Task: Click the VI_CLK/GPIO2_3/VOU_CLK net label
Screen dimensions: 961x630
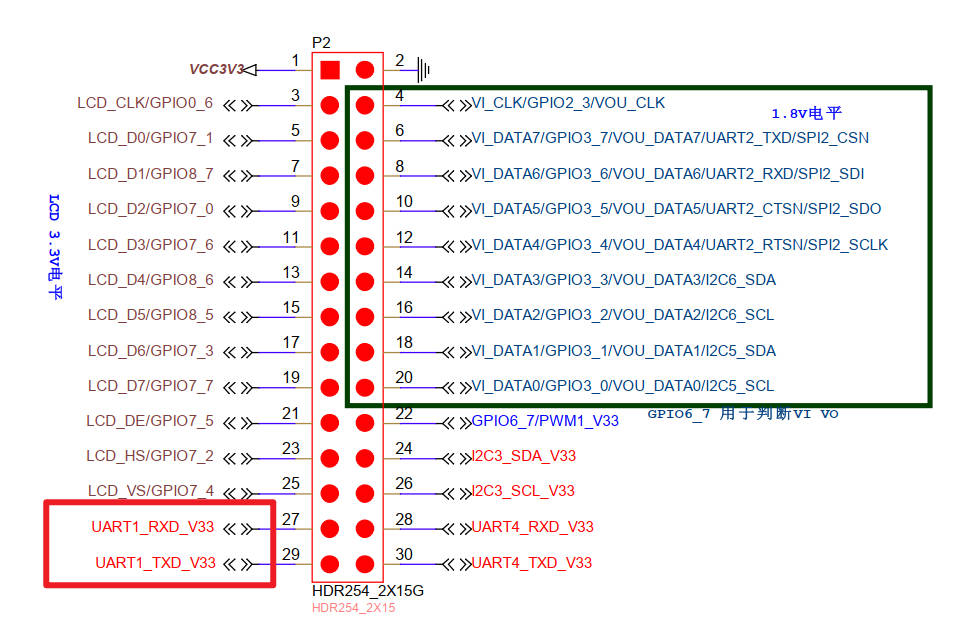Action: tap(568, 103)
